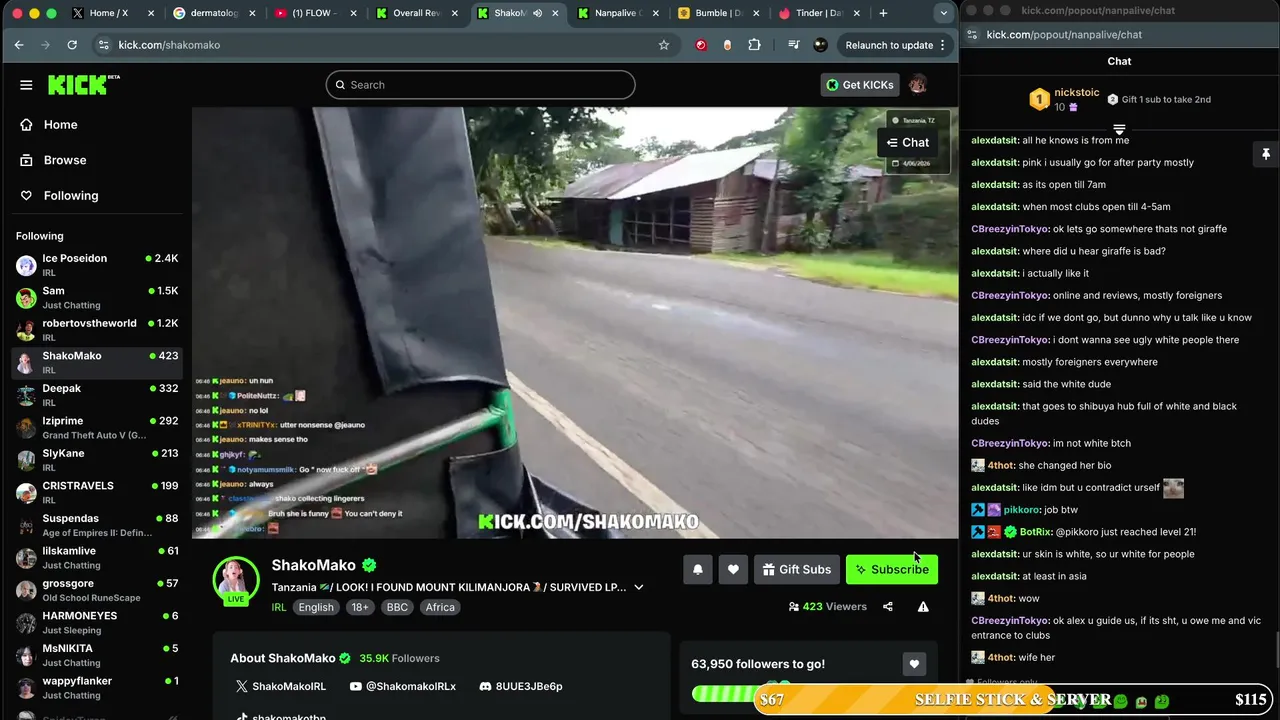
Task: Click the media control icon in toolbar
Action: pyautogui.click(x=794, y=45)
